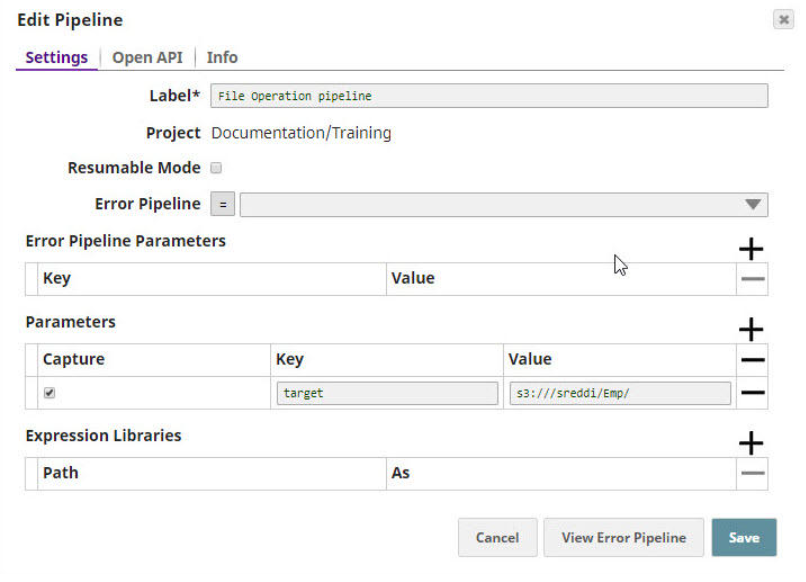Viewport: 806px width, 582px height.
Task: Click the Value field with s3 path
Action: click(619, 393)
